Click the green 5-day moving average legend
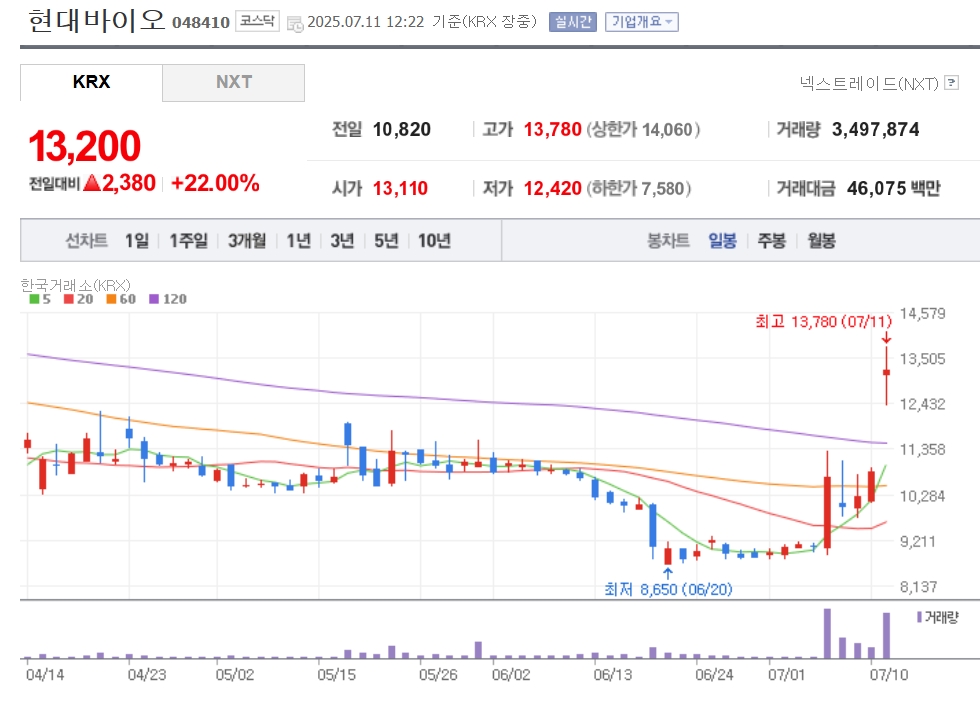Image resolution: width=980 pixels, height=702 pixels. [40, 299]
